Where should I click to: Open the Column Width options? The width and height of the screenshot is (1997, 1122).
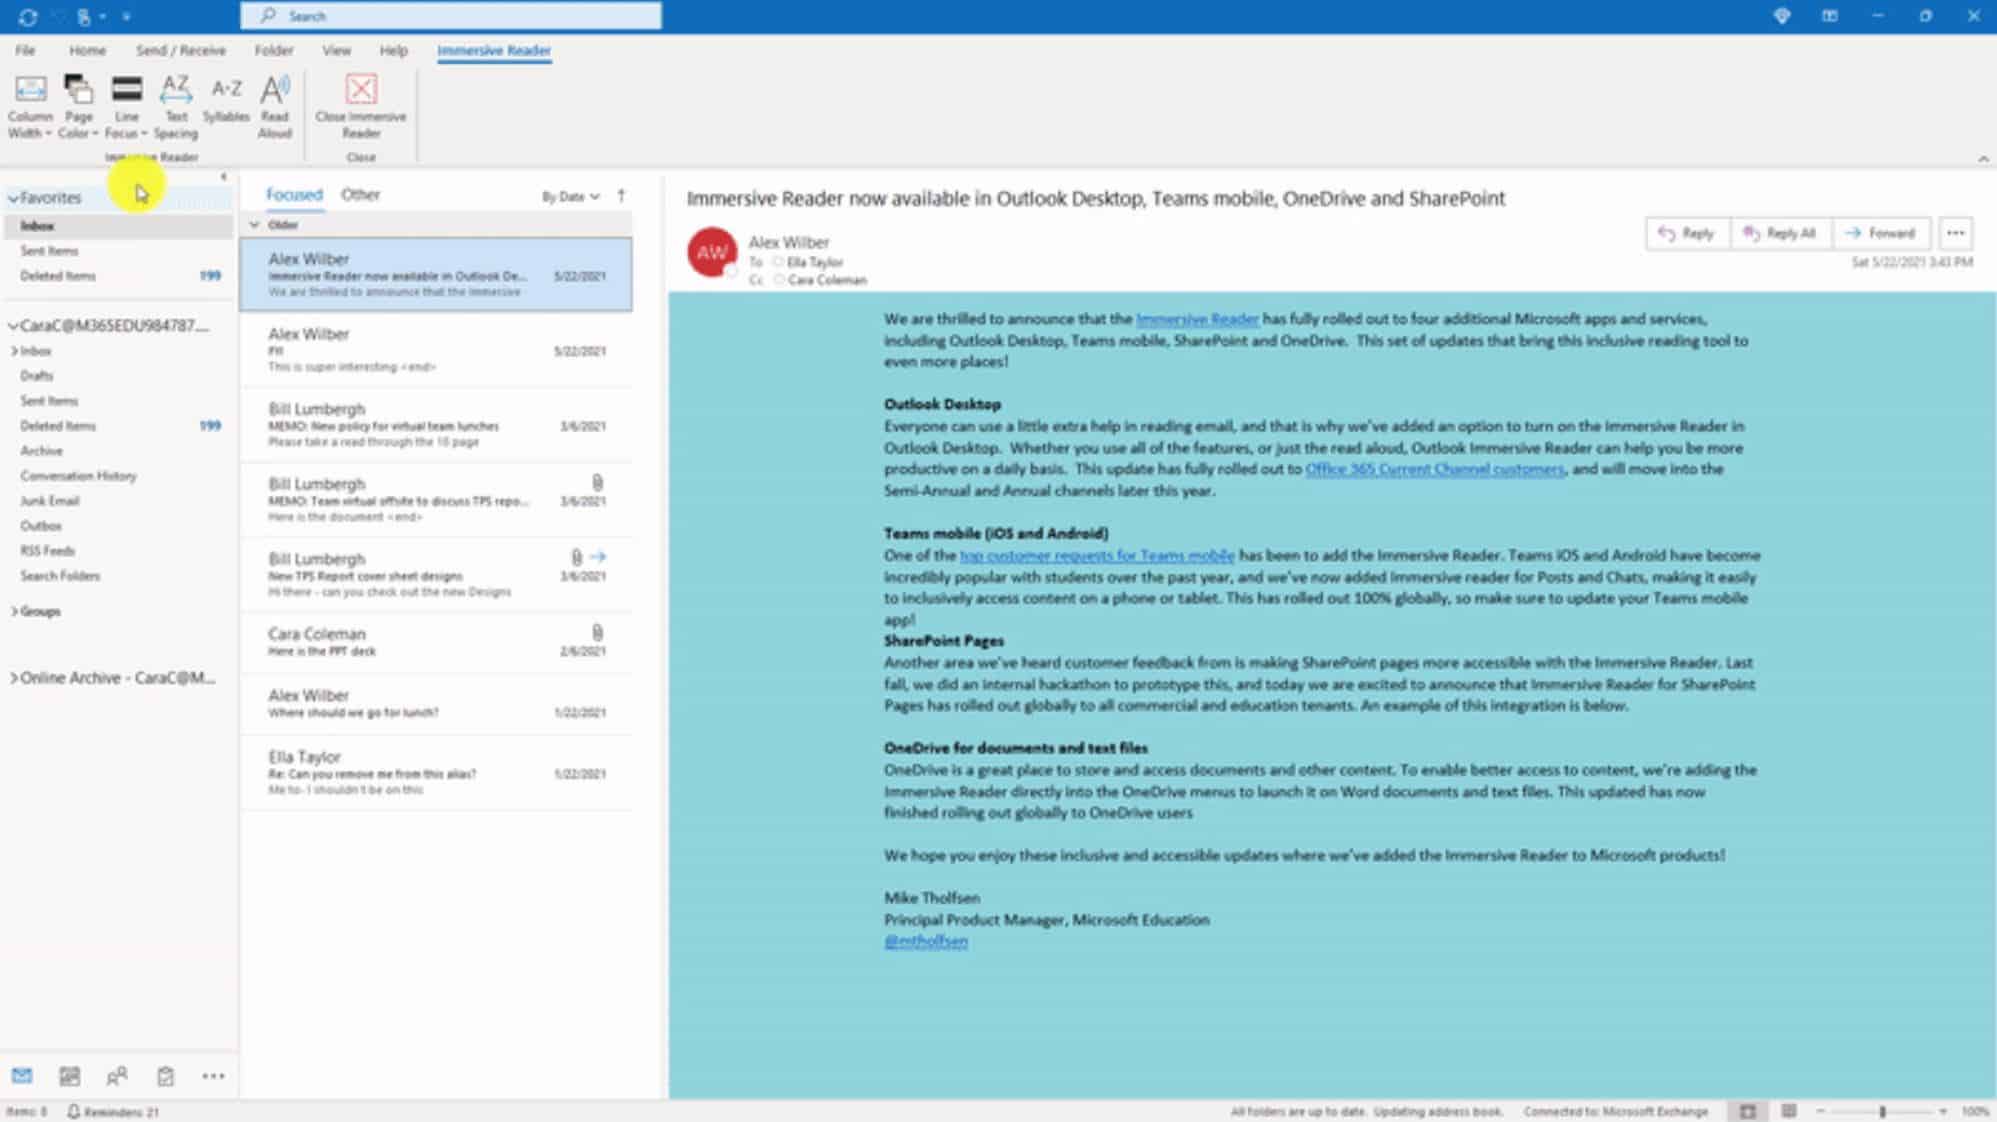coord(30,107)
